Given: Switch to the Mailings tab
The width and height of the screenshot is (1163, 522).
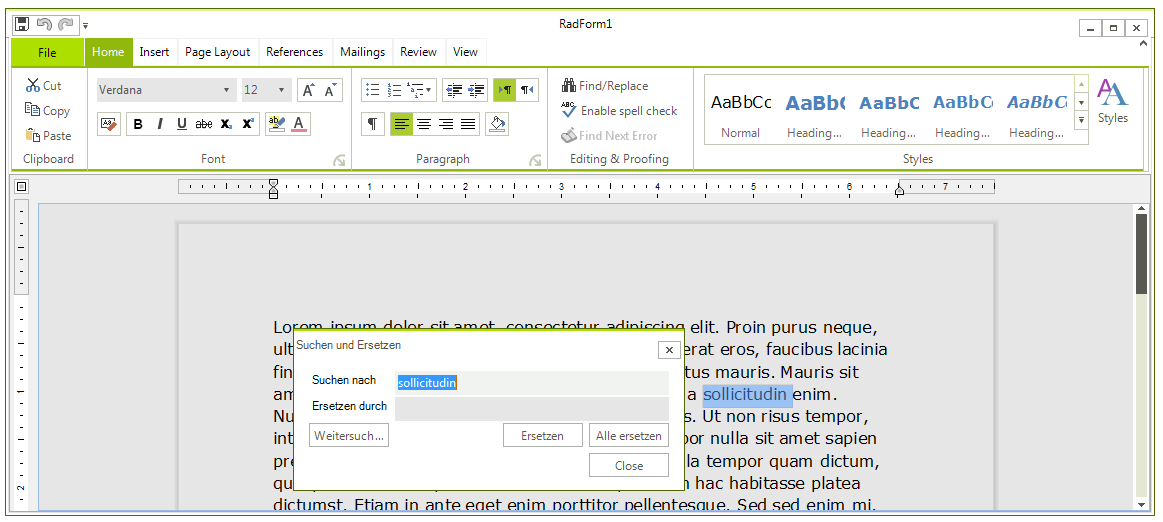Looking at the screenshot, I should pos(363,52).
